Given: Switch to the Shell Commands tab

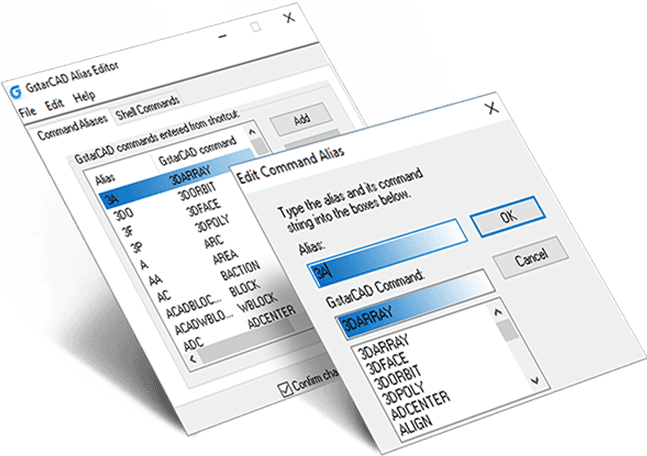Looking at the screenshot, I should (x=147, y=108).
